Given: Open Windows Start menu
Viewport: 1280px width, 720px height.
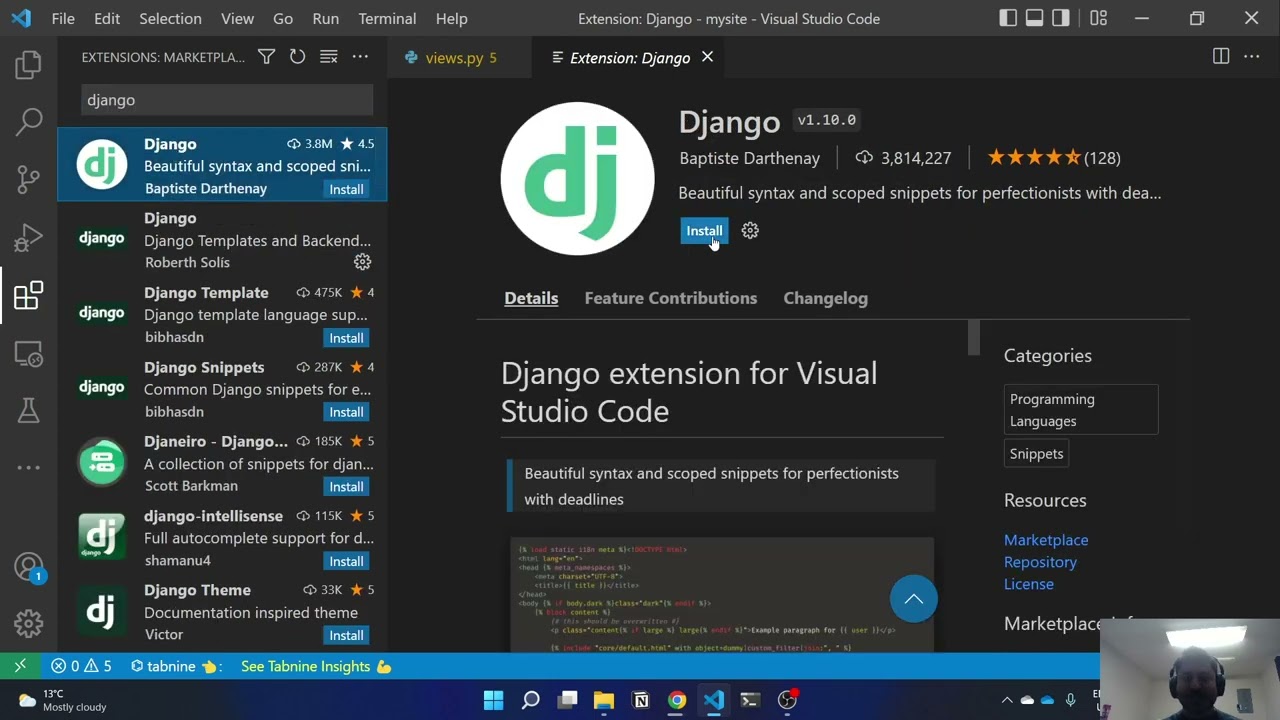Looking at the screenshot, I should tap(493, 700).
